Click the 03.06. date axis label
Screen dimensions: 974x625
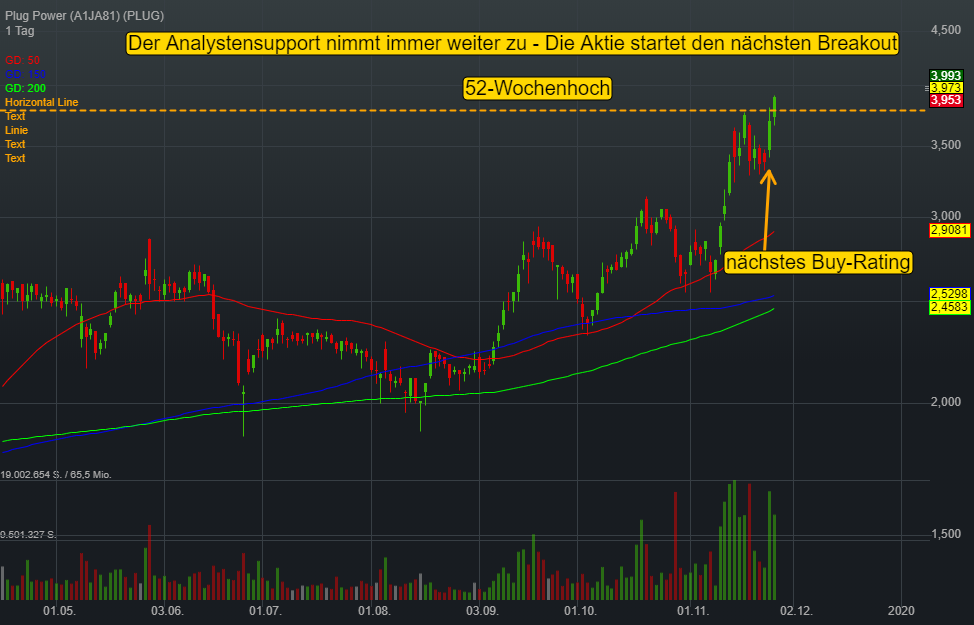(167, 611)
